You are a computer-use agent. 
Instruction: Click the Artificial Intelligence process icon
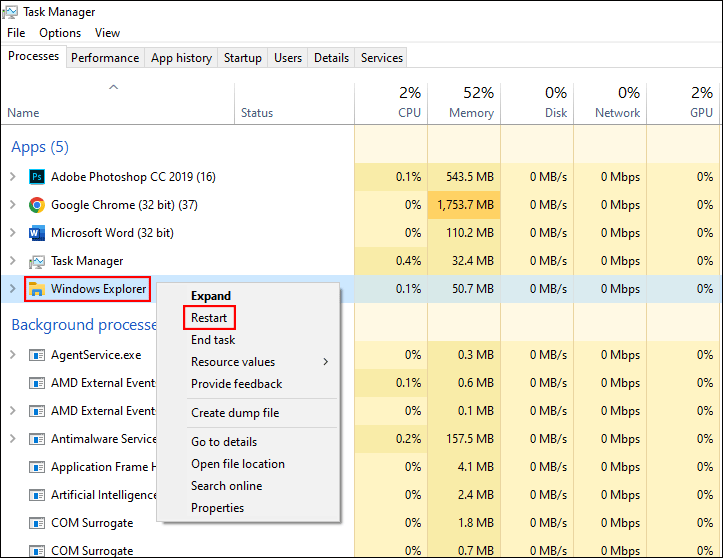pyautogui.click(x=37, y=495)
